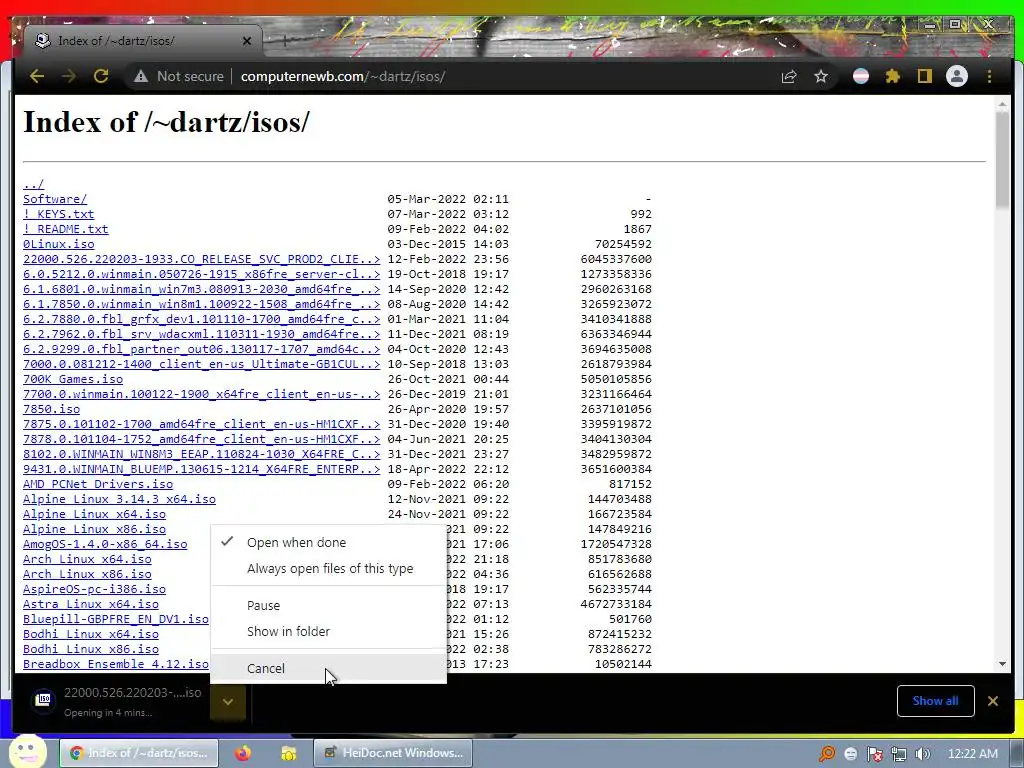1024x768 pixels.
Task: Click the orange magnifier tray icon
Action: [x=827, y=754]
